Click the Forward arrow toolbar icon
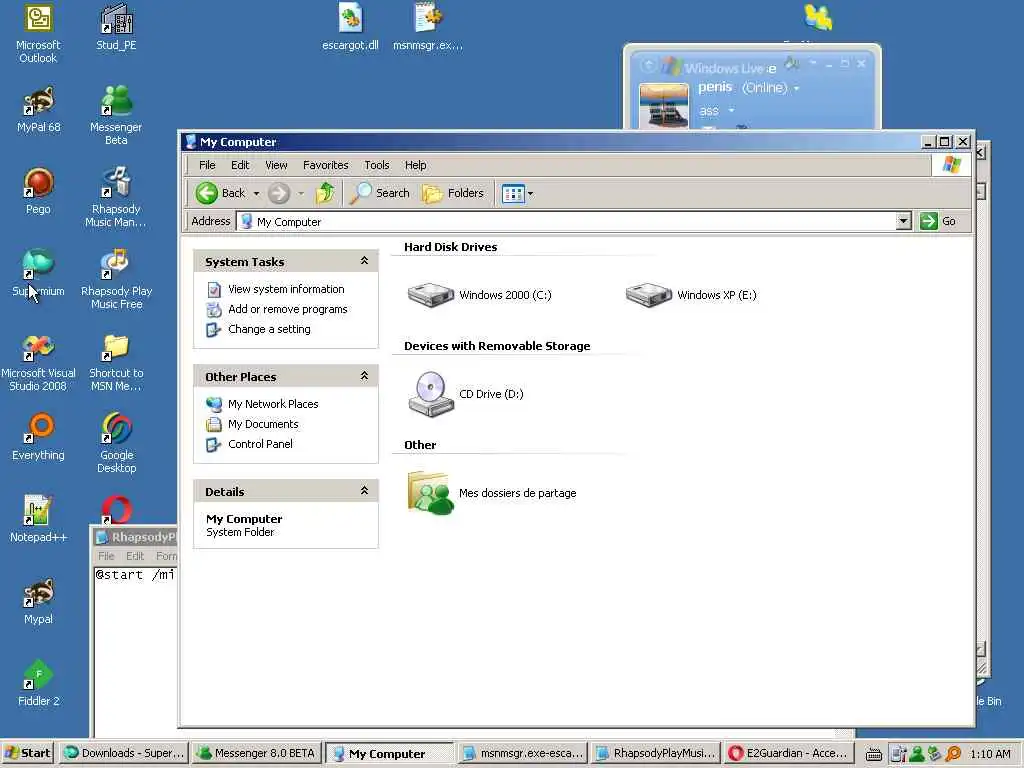Image resolution: width=1024 pixels, height=768 pixels. pyautogui.click(x=279, y=193)
